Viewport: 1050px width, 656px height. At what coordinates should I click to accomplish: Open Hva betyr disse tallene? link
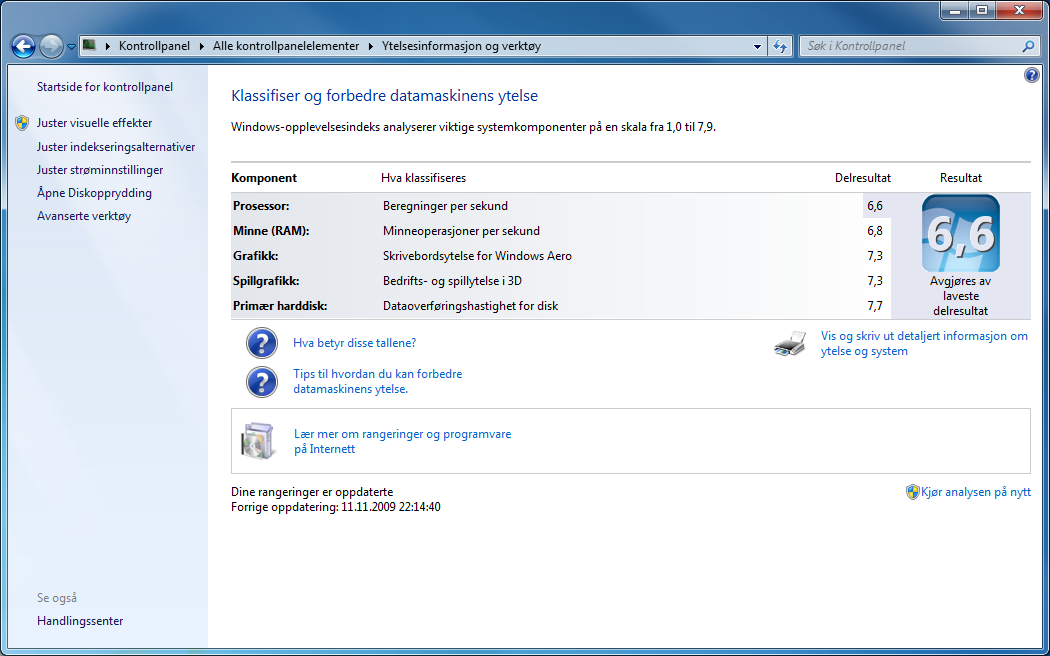click(x=354, y=343)
